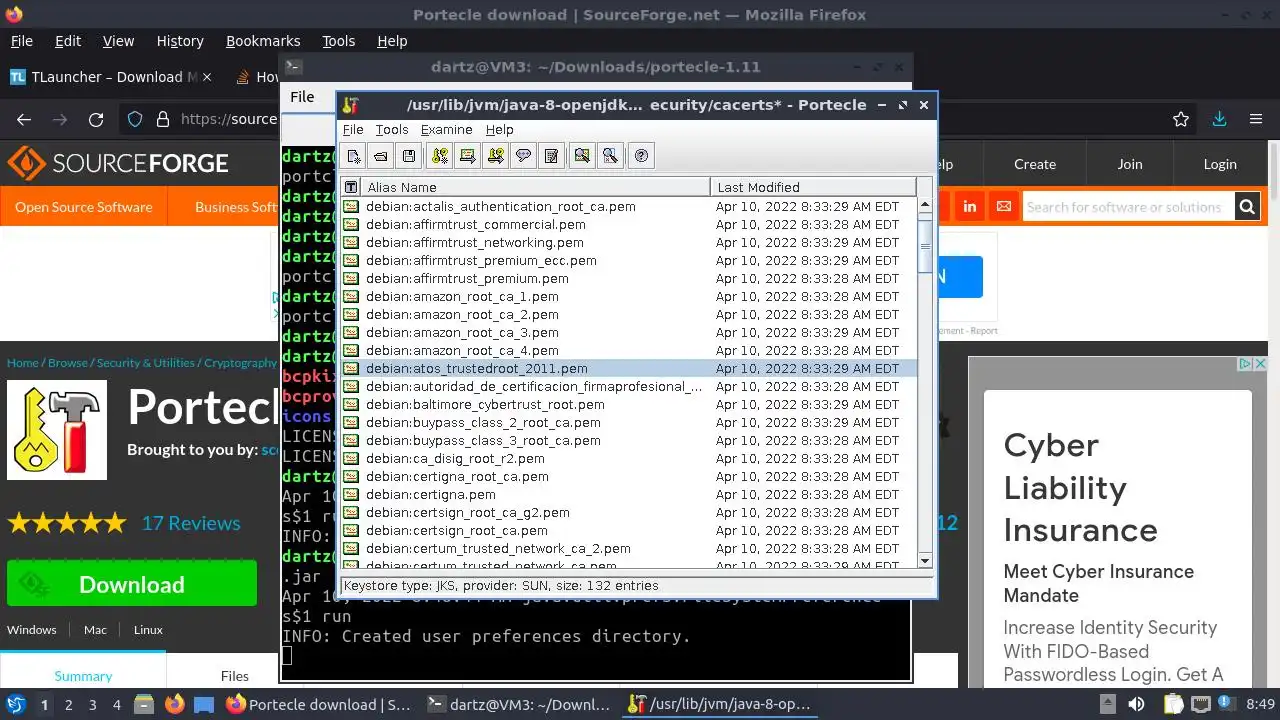Viewport: 1280px width, 720px height.
Task: Select debian:buypass_class_3_root_ca.pem entry
Action: point(629,440)
